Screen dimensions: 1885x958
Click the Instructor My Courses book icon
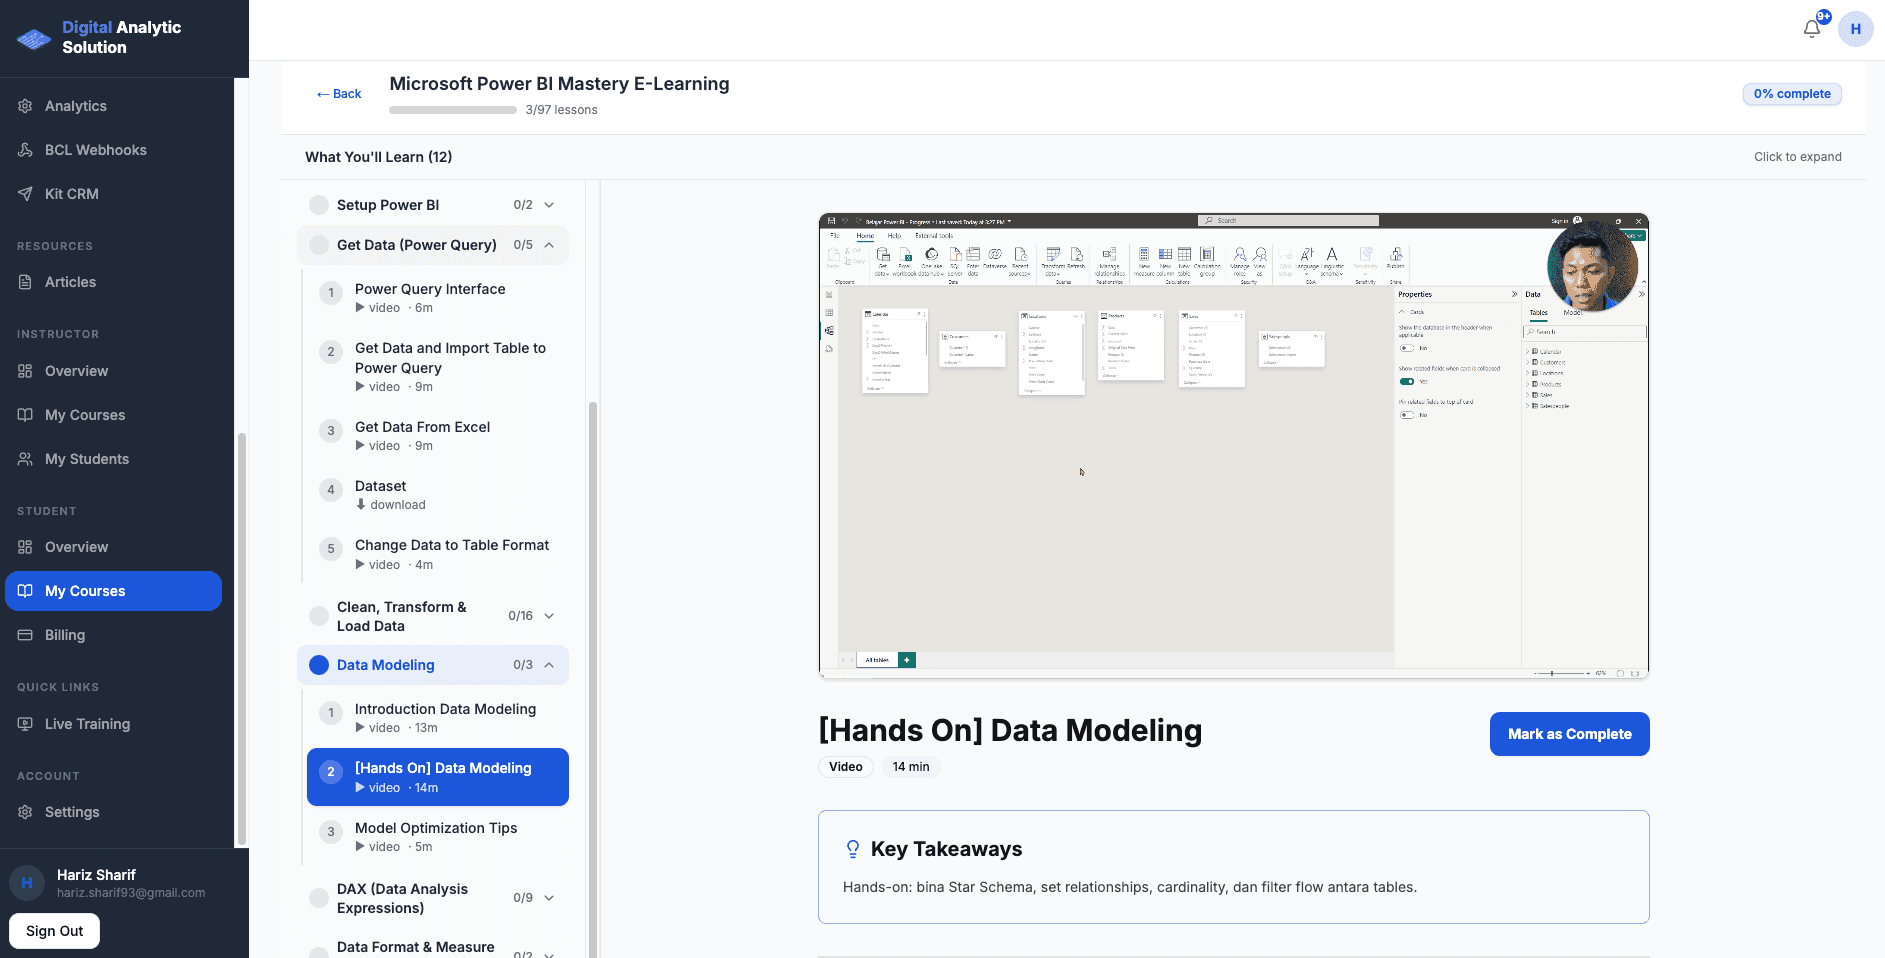pos(25,415)
